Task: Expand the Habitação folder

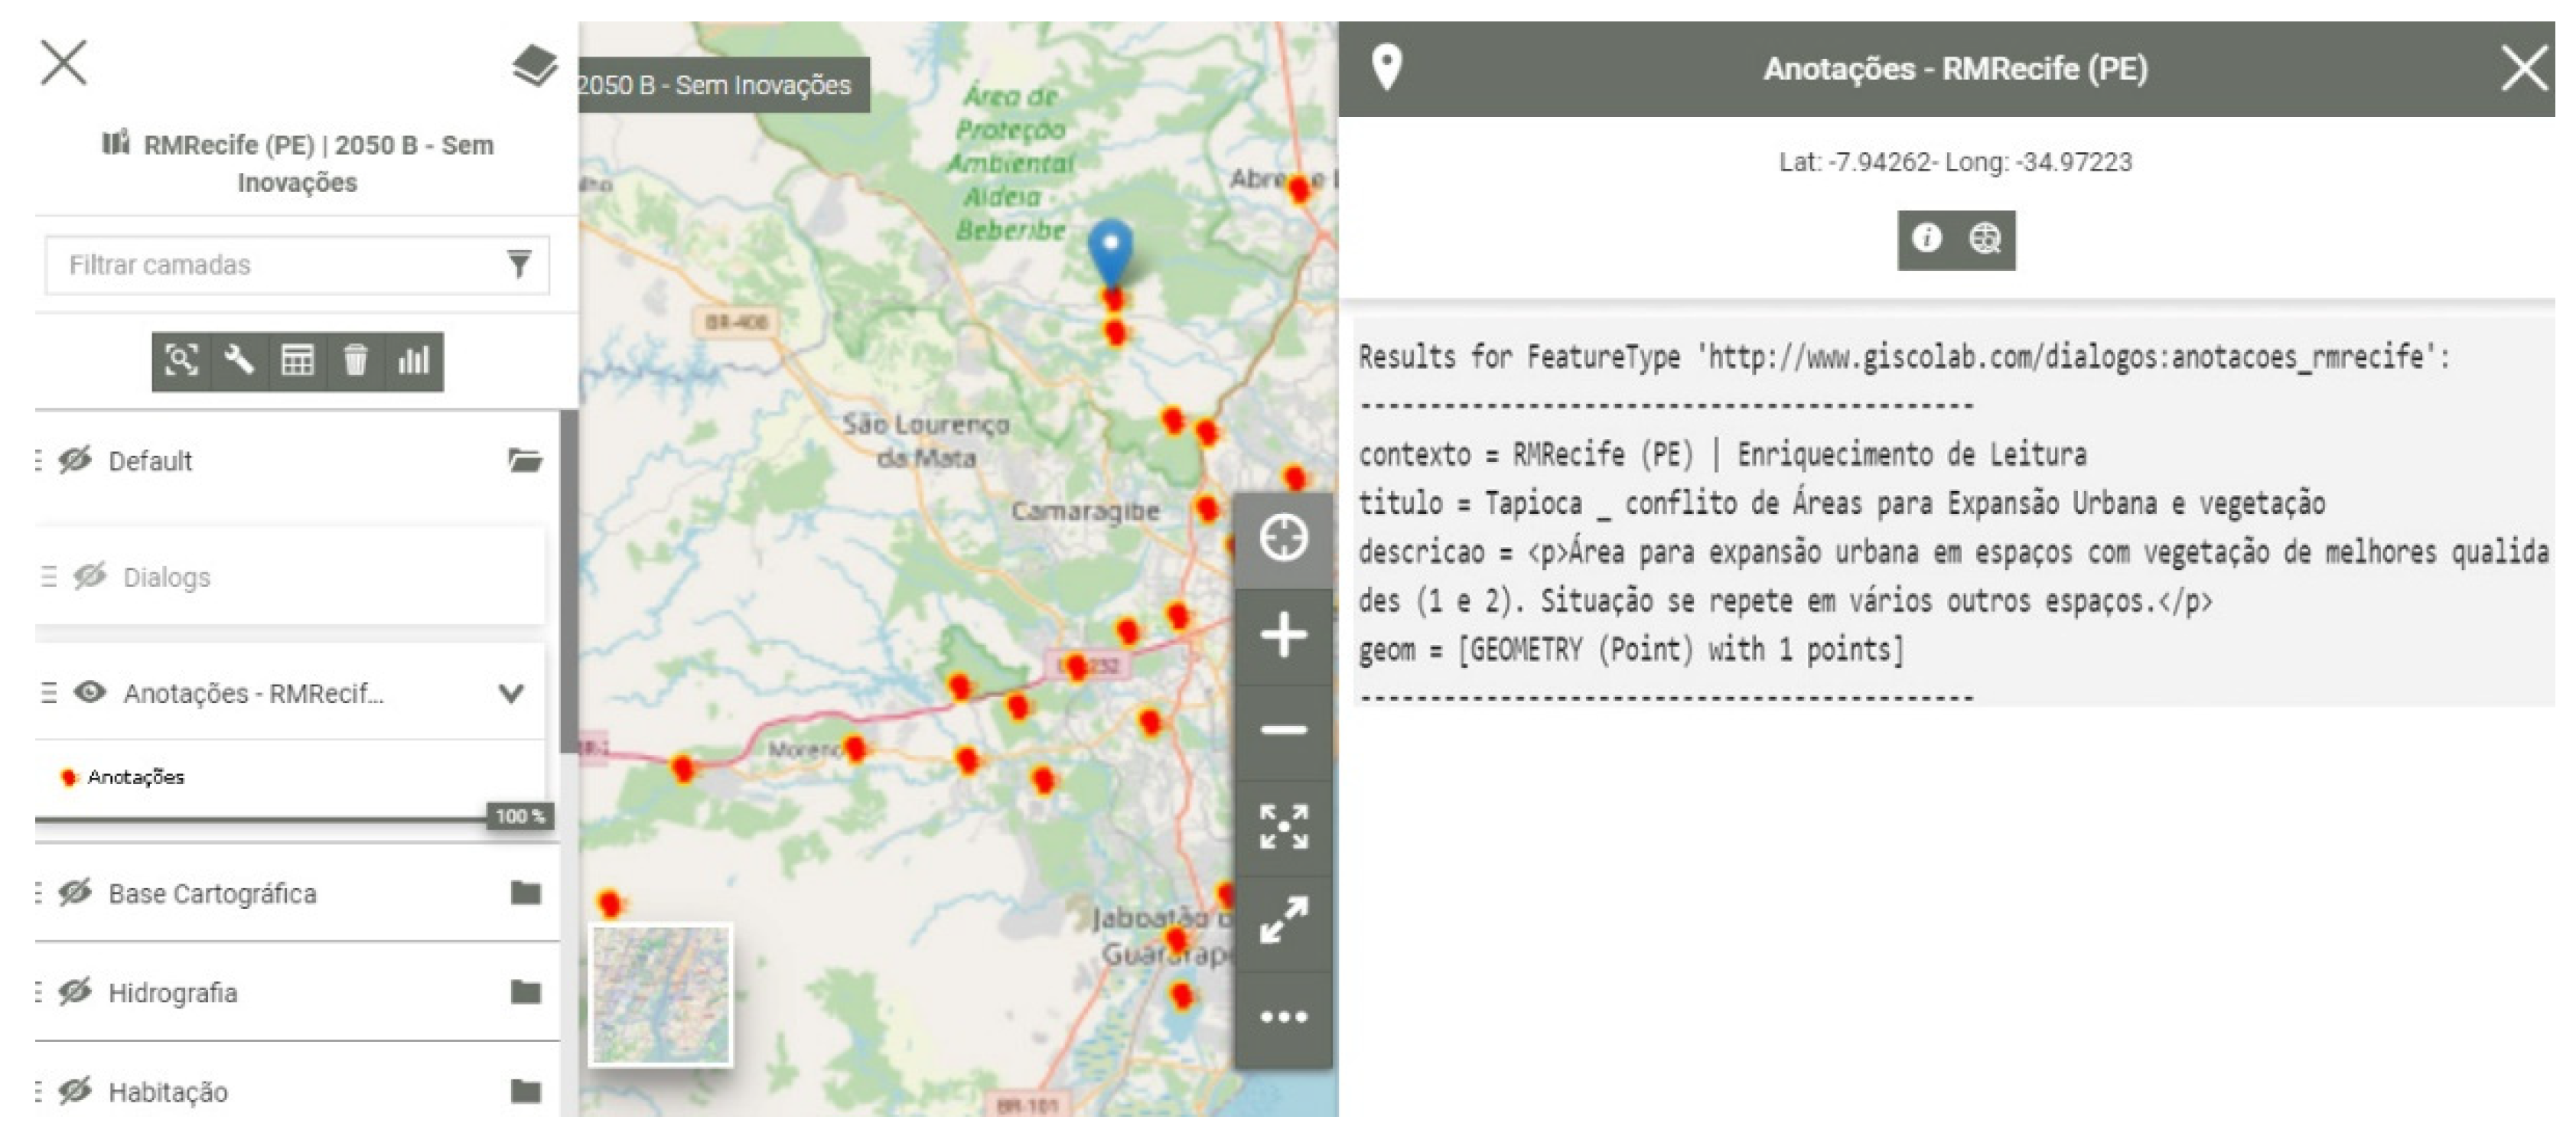Action: coord(525,1091)
